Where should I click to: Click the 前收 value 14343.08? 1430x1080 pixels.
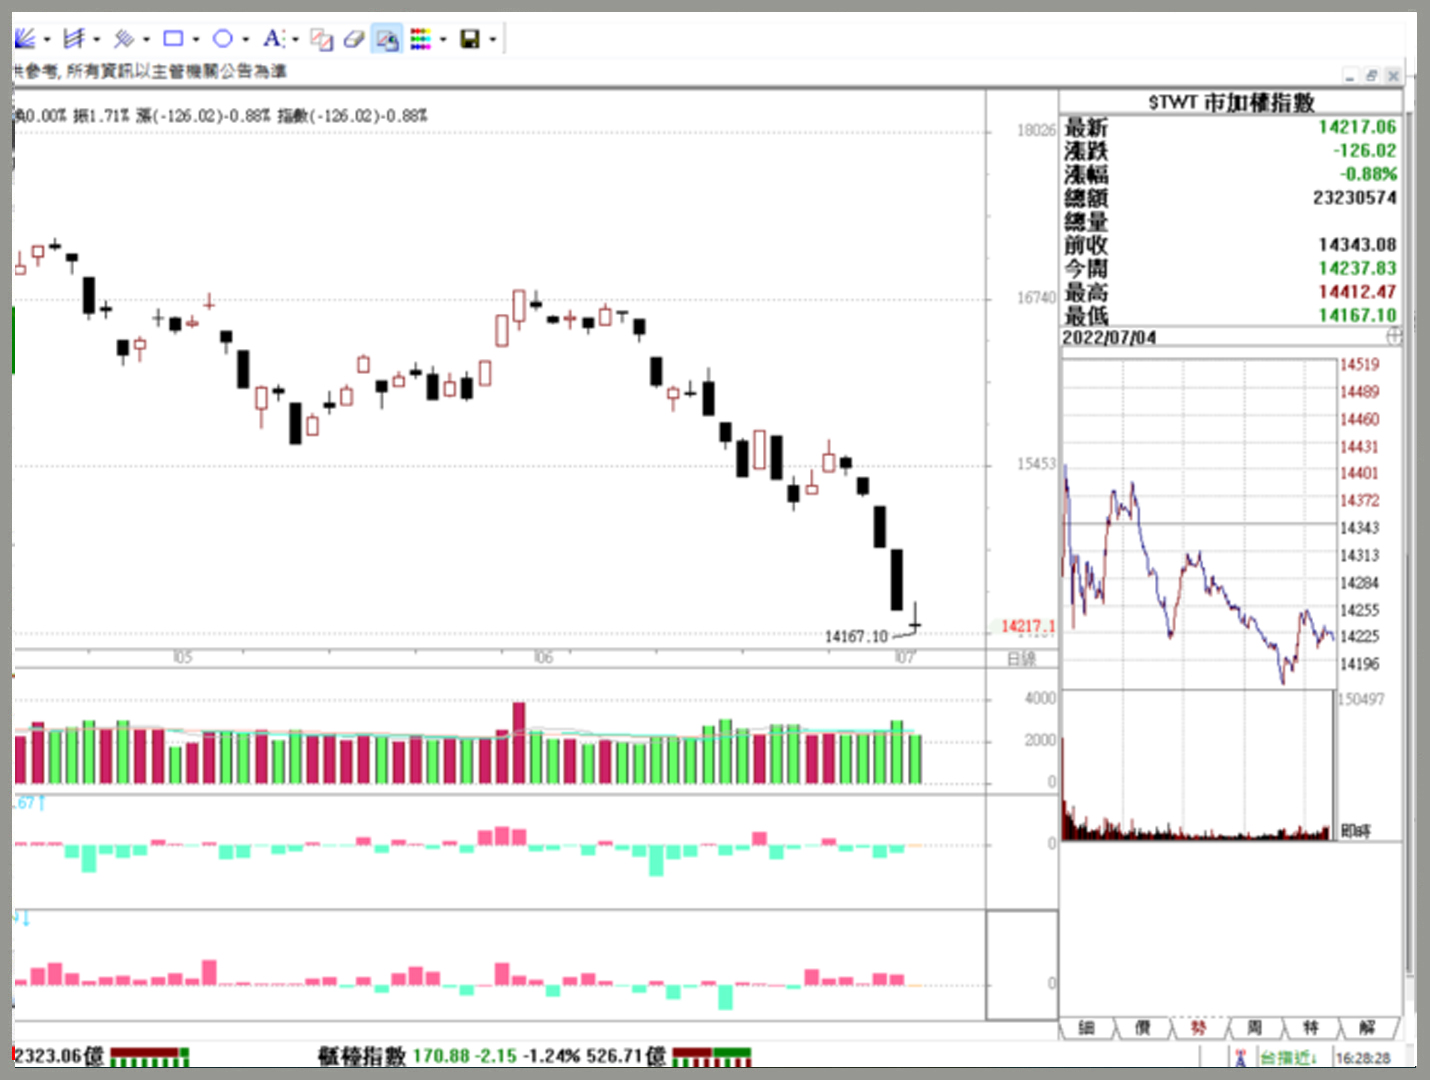1357,245
